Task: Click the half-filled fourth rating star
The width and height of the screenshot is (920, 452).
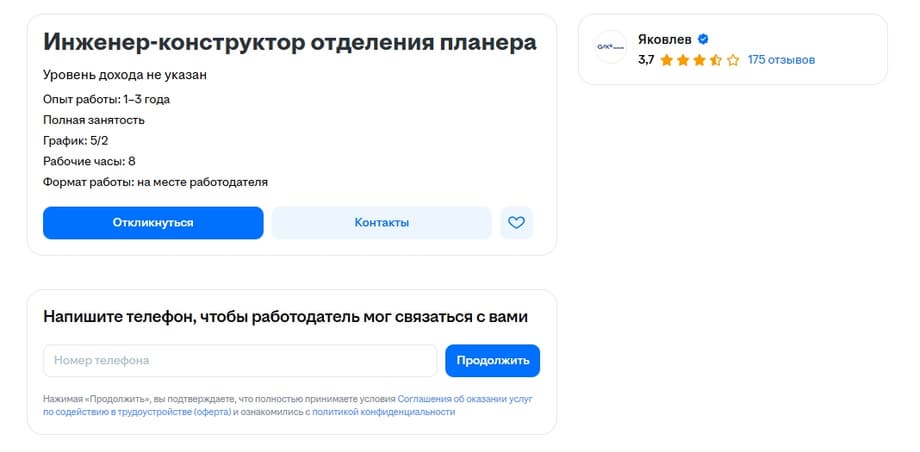Action: [x=716, y=60]
